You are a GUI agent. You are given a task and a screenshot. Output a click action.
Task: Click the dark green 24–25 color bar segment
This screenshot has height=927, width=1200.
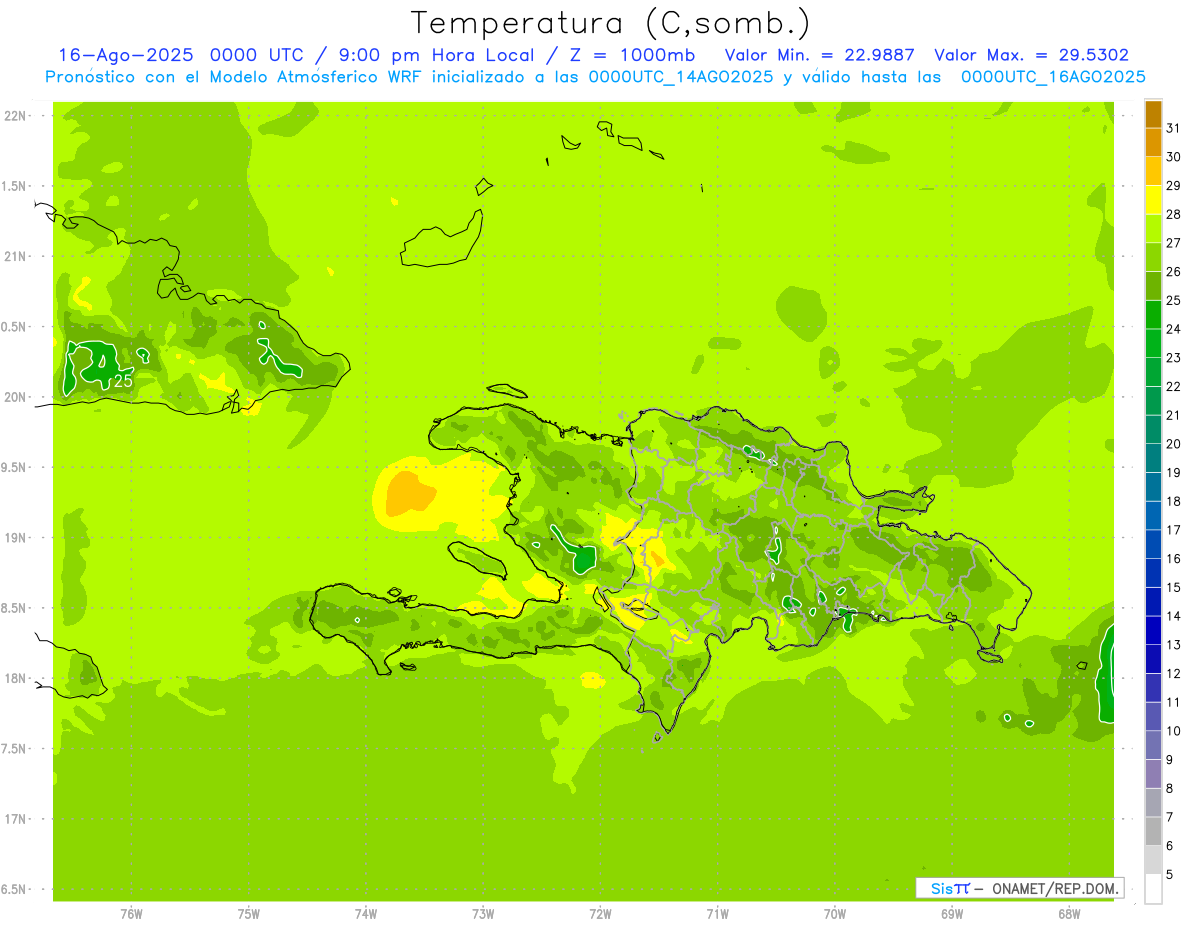coord(1153,315)
